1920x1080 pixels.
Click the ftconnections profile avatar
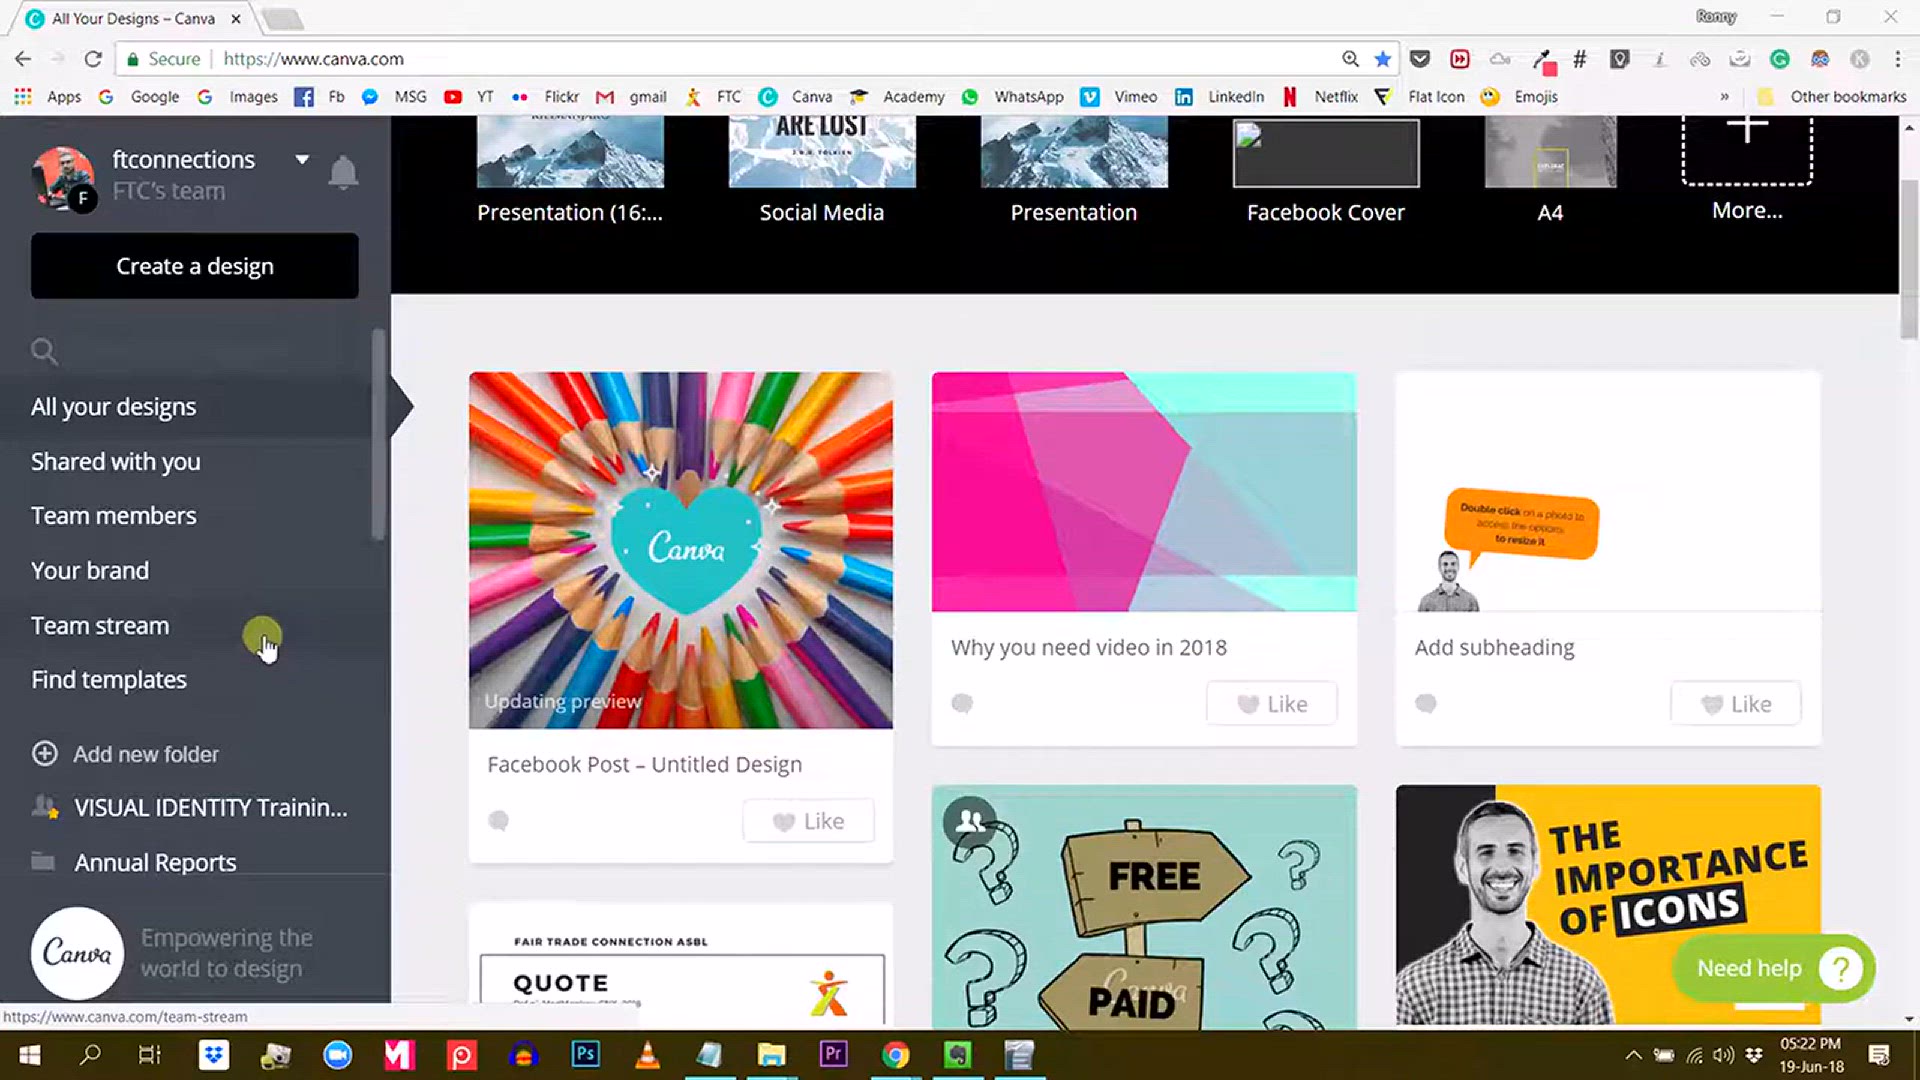coord(64,178)
